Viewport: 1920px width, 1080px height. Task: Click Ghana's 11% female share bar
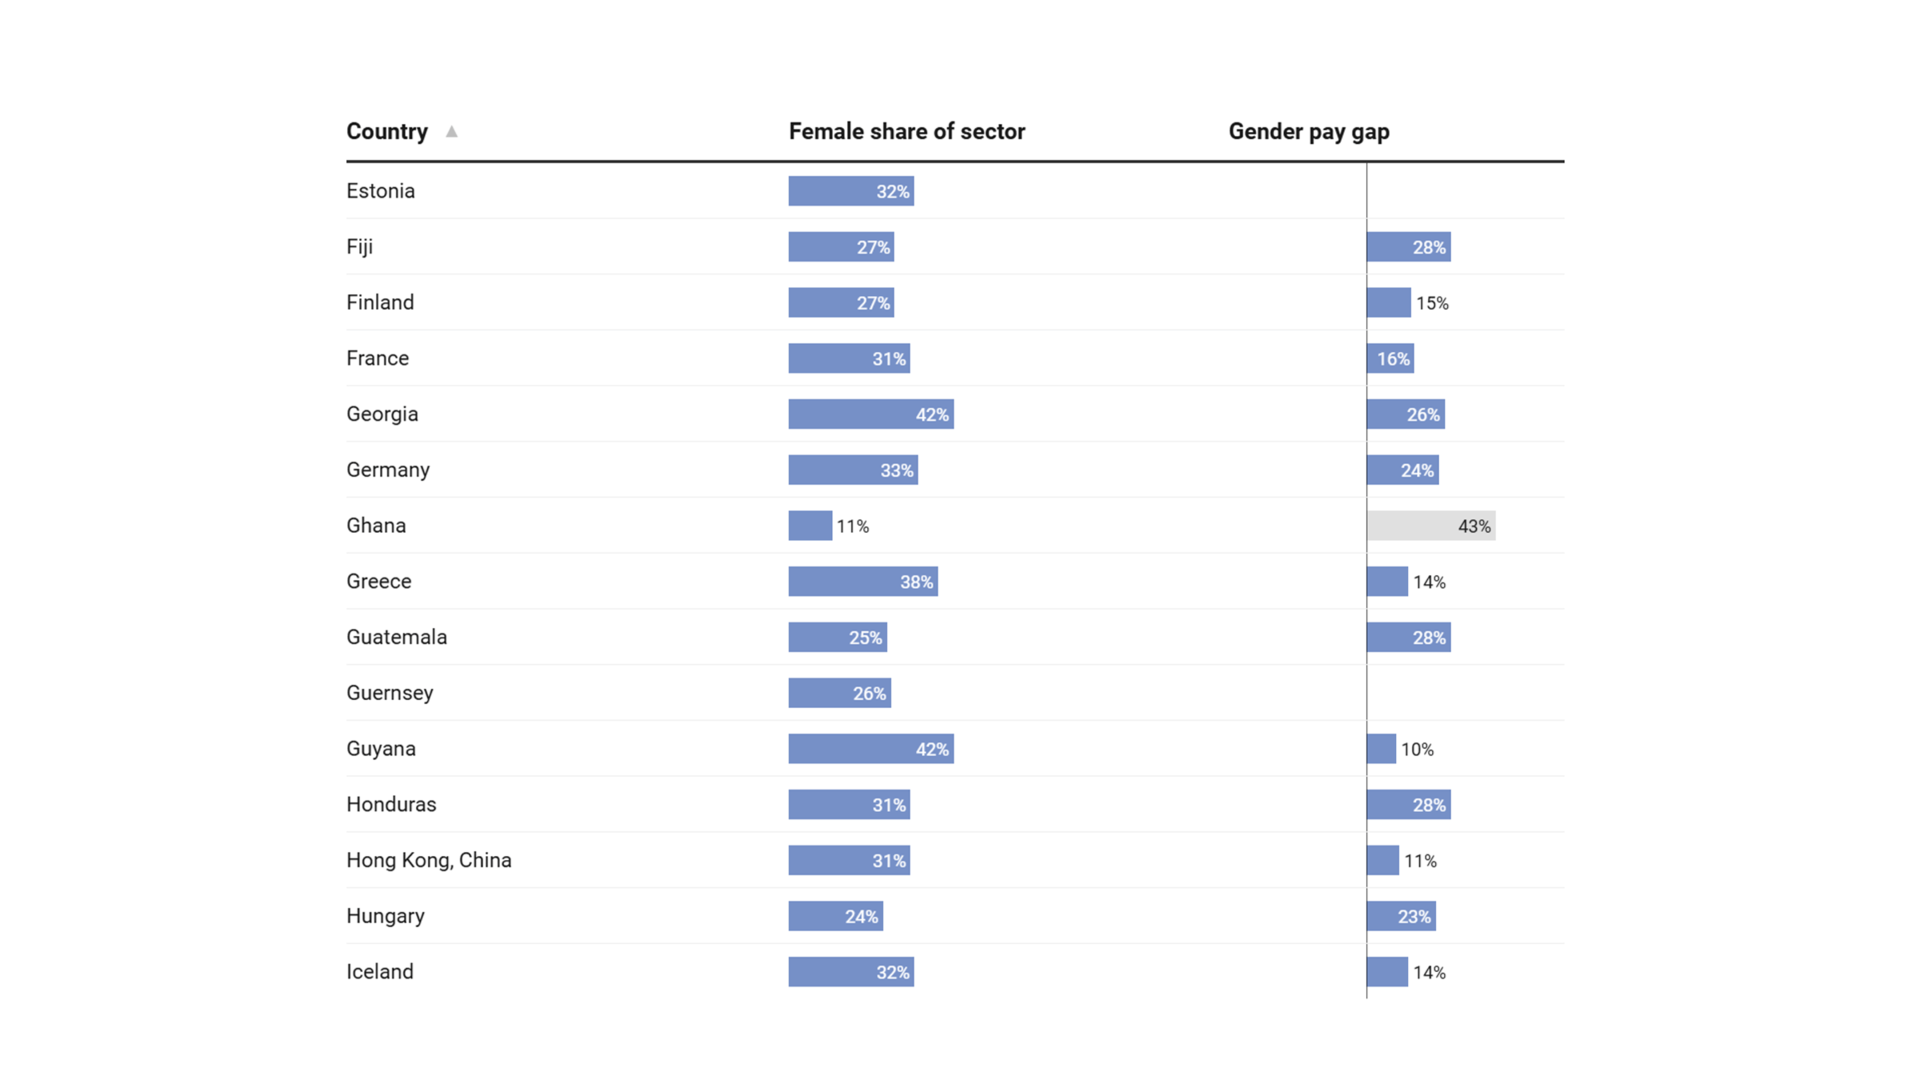pos(810,526)
